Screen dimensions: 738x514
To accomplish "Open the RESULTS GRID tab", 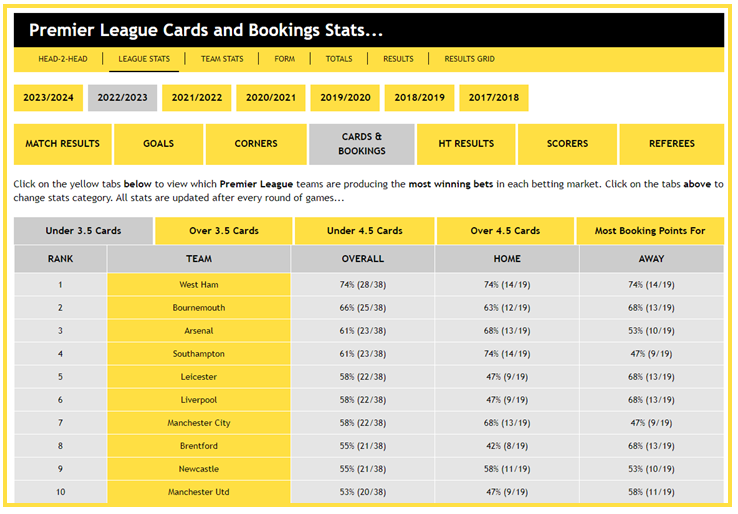I will coord(469,59).
